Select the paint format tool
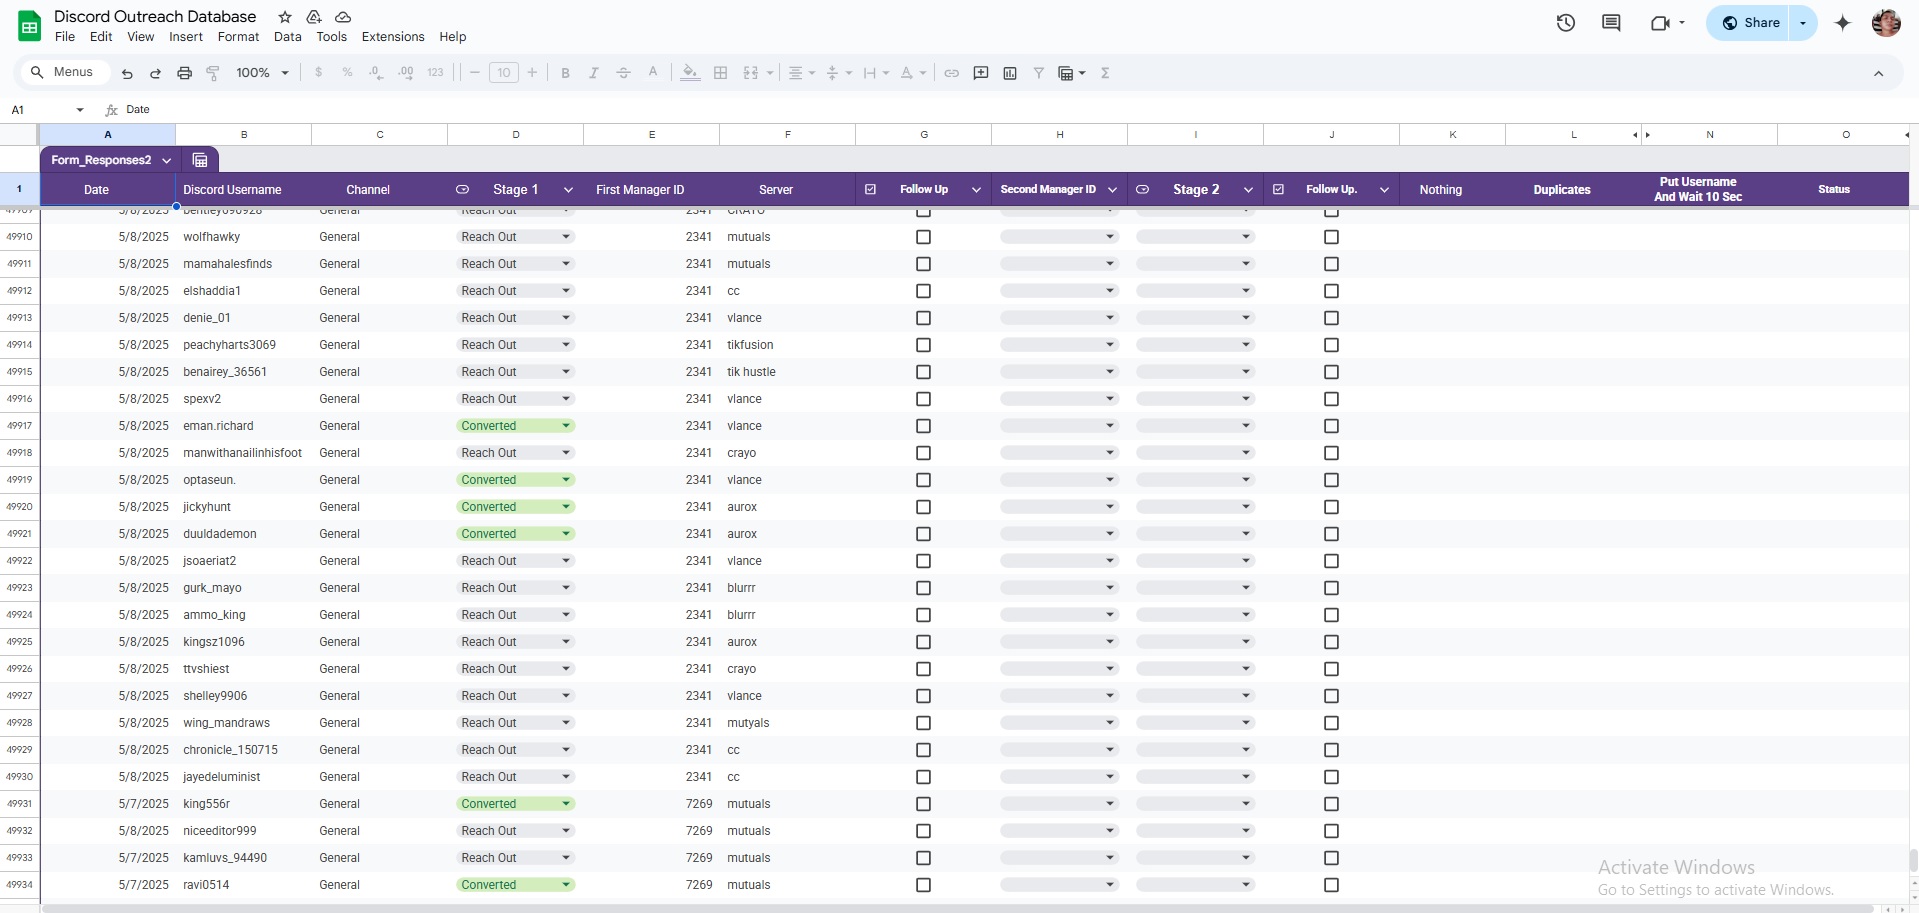This screenshot has width=1919, height=913. coord(213,73)
